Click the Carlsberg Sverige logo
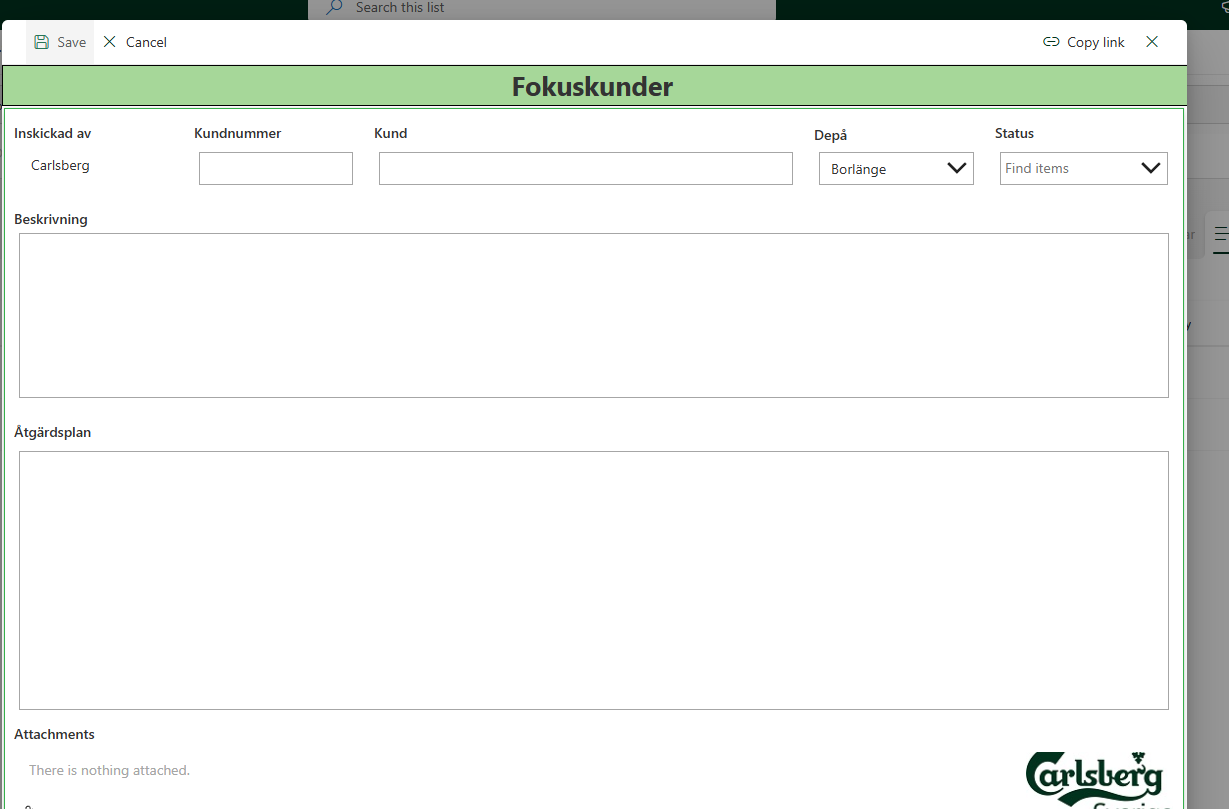Screen dimensions: 1229x809 pos(1095,779)
